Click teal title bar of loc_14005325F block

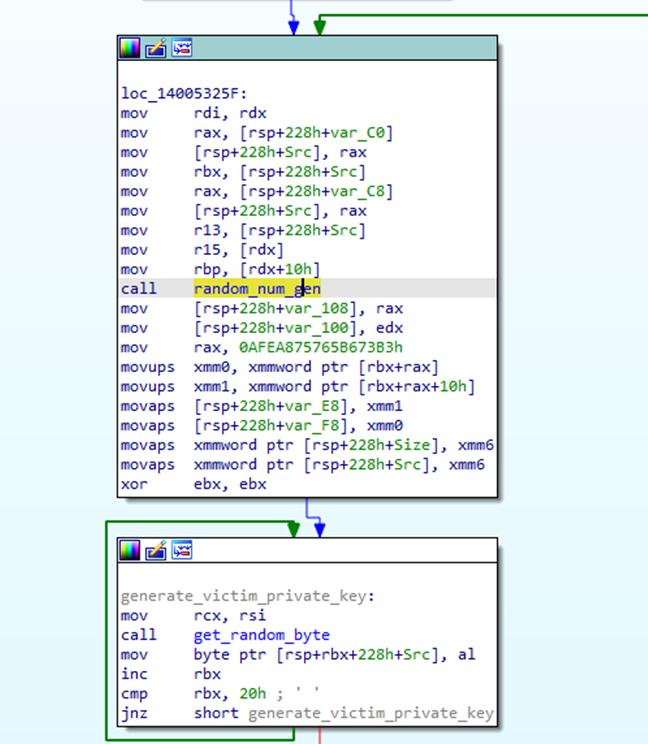pyautogui.click(x=307, y=48)
